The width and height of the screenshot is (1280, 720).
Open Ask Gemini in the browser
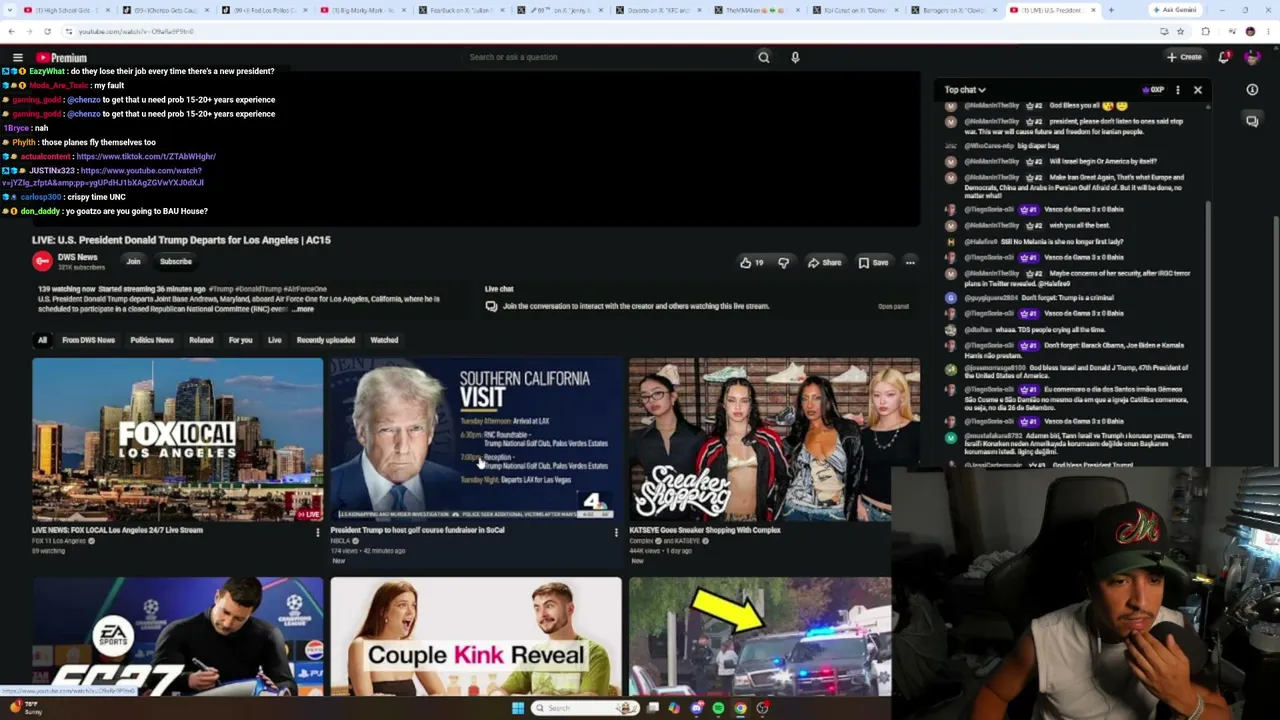click(1174, 10)
